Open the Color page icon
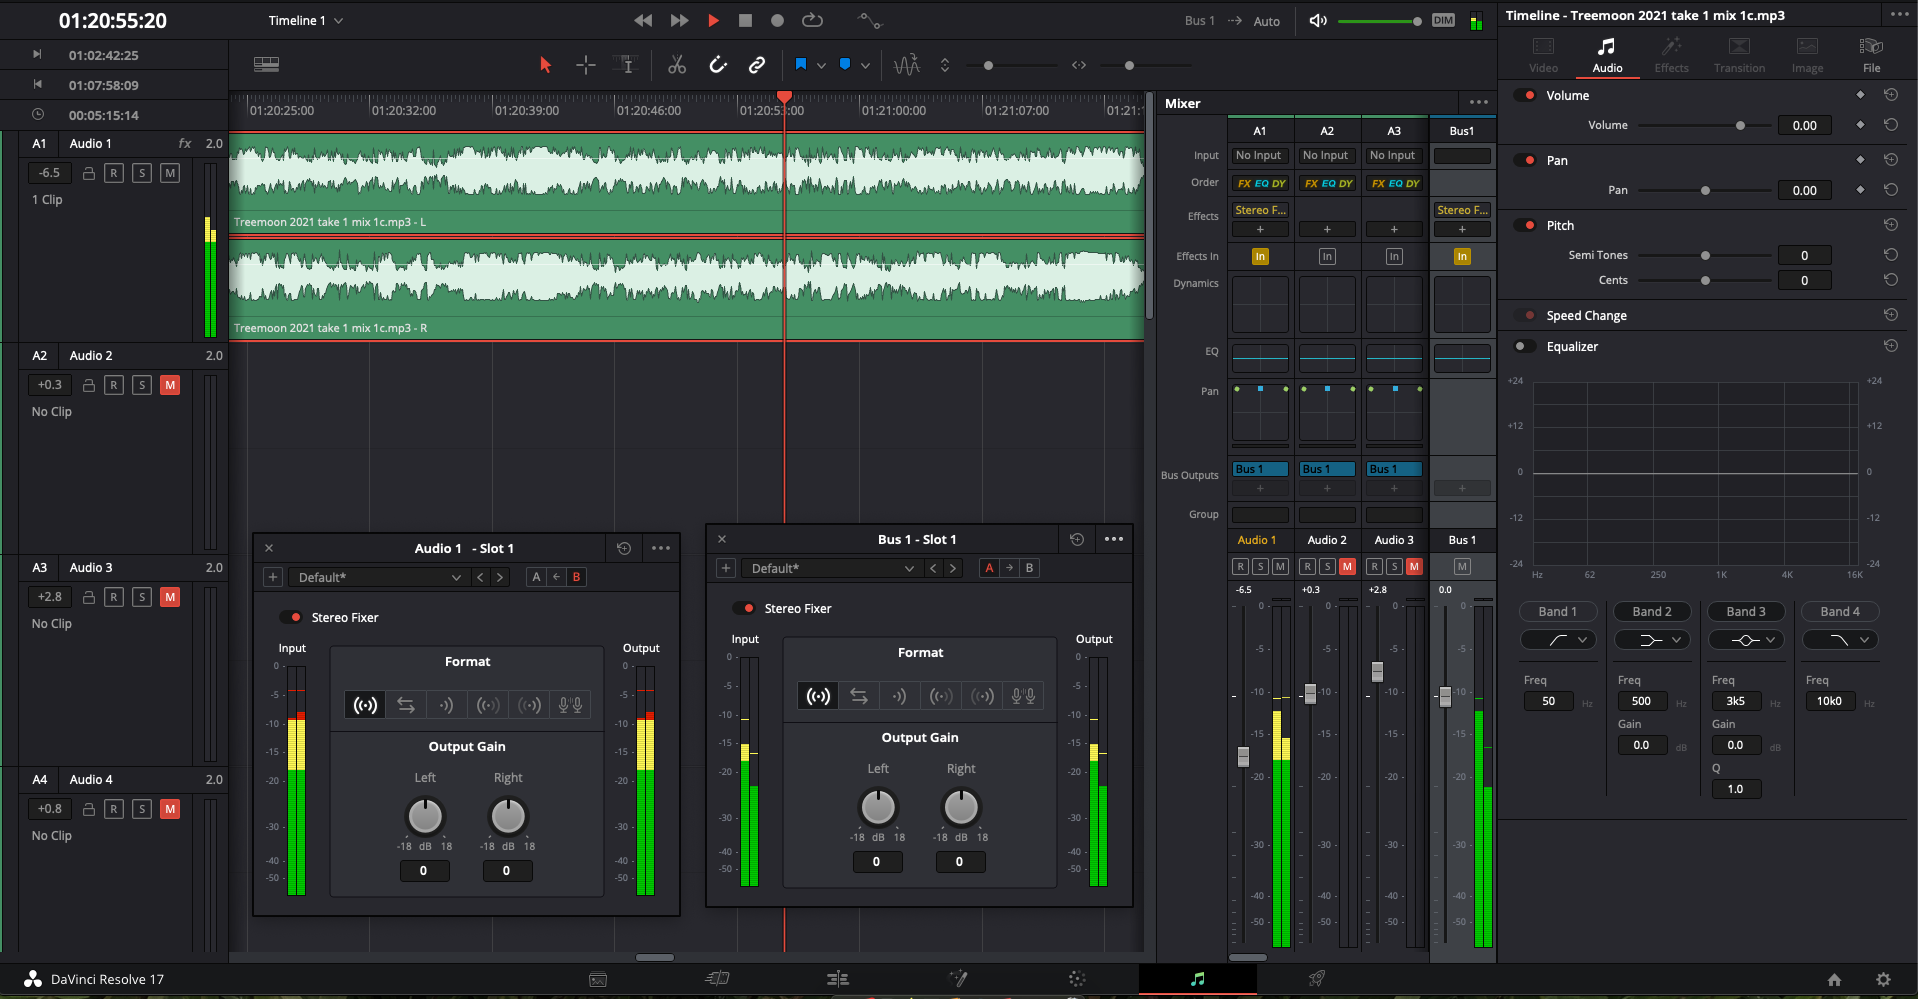1918x999 pixels. pos(1076,979)
